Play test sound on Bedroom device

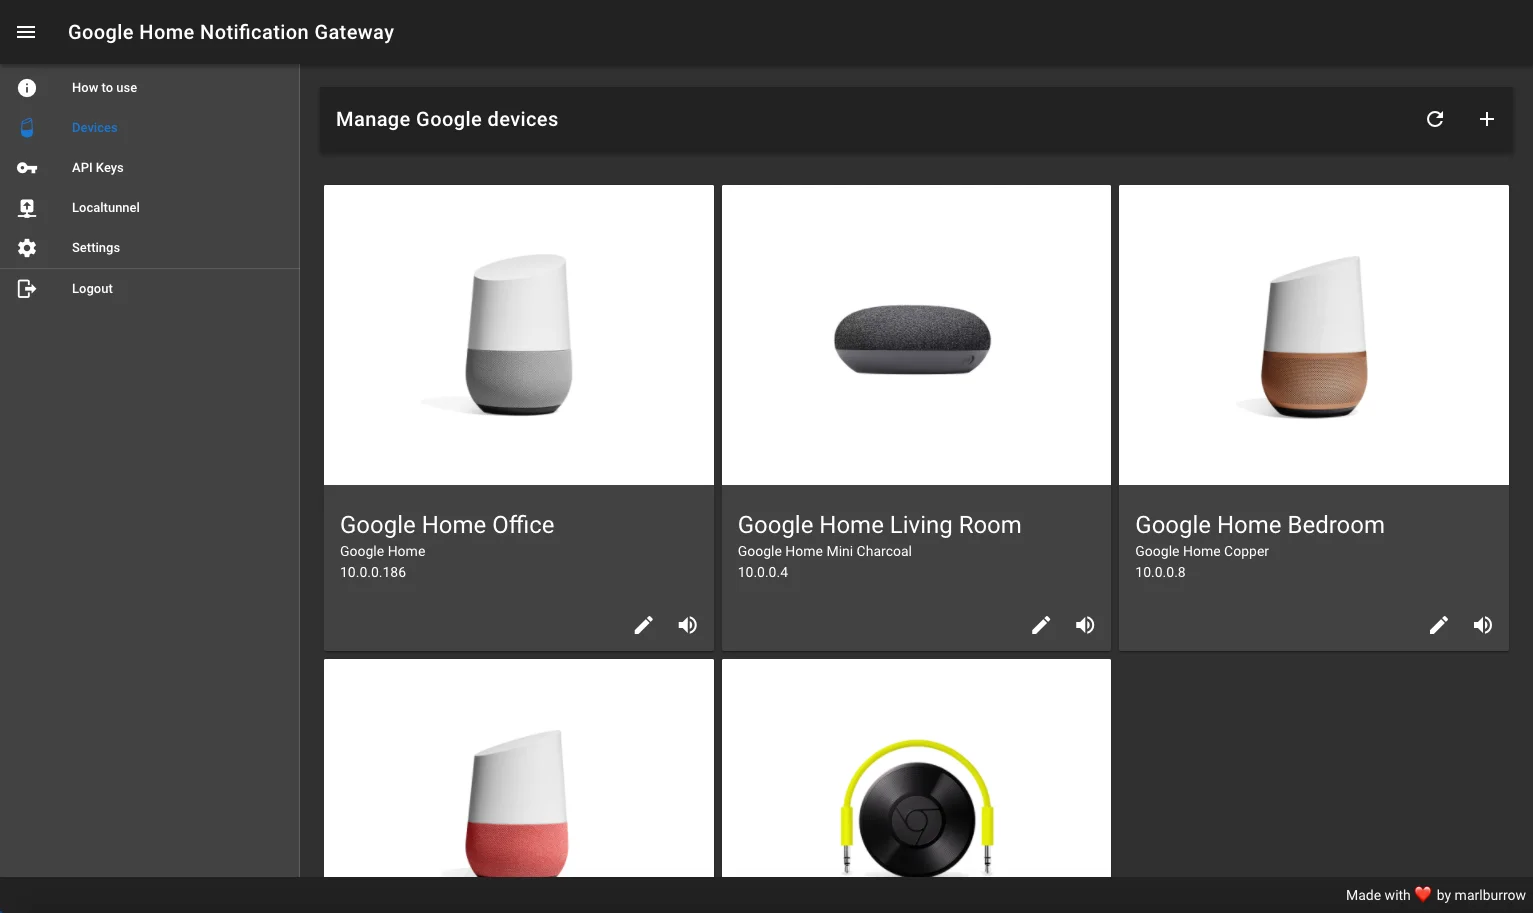1483,625
